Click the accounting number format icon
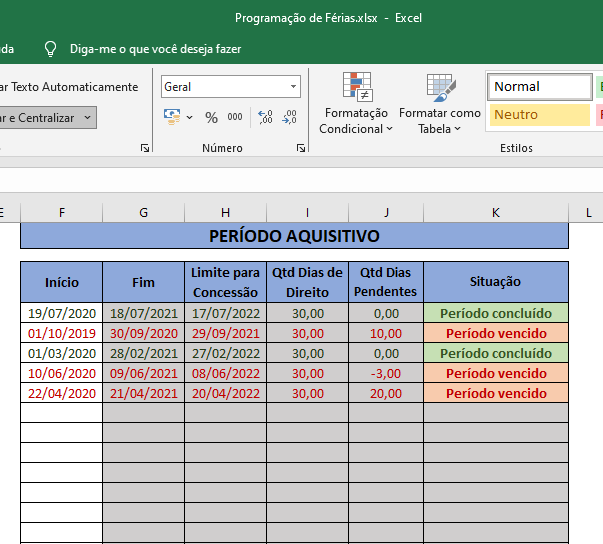Viewport: 603px width, 544px height. click(172, 117)
